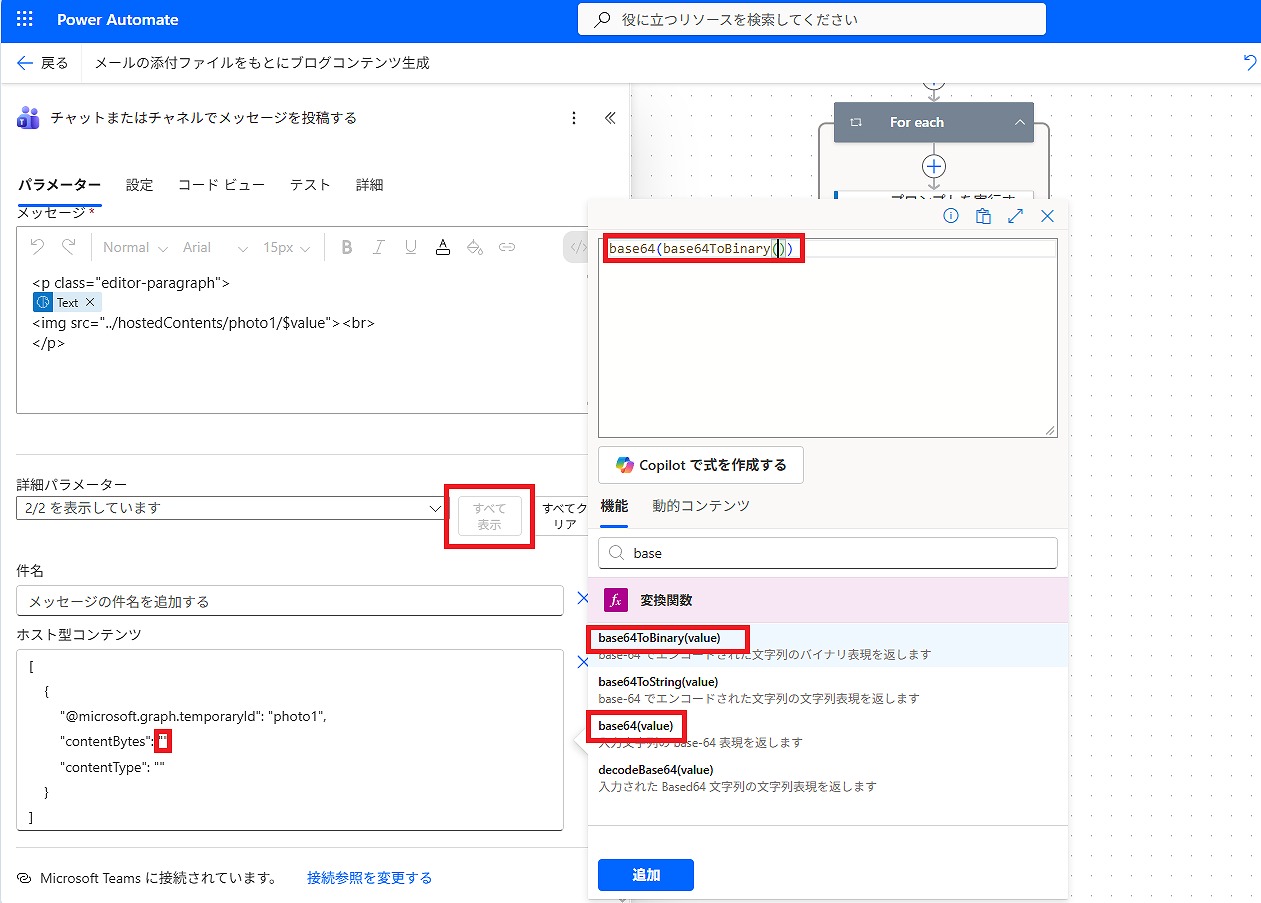This screenshot has height=903, width=1261.
Task: Add a step with the plus circle
Action: coord(934,166)
